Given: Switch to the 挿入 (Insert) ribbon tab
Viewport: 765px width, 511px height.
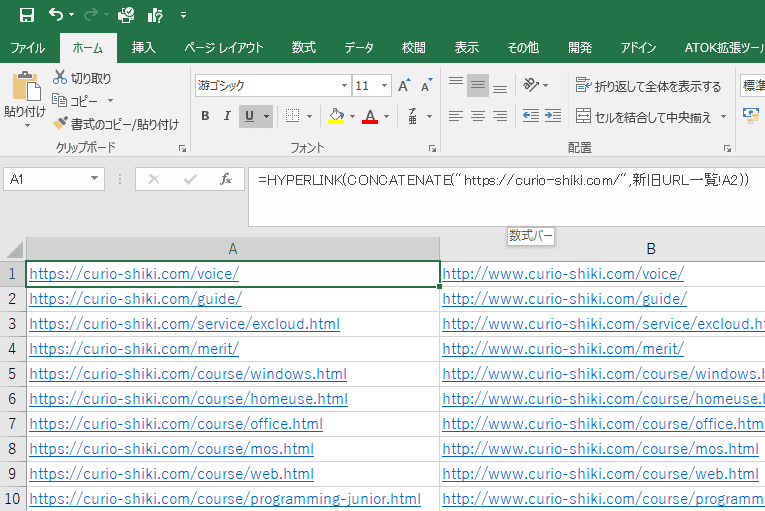Looking at the screenshot, I should tap(144, 47).
